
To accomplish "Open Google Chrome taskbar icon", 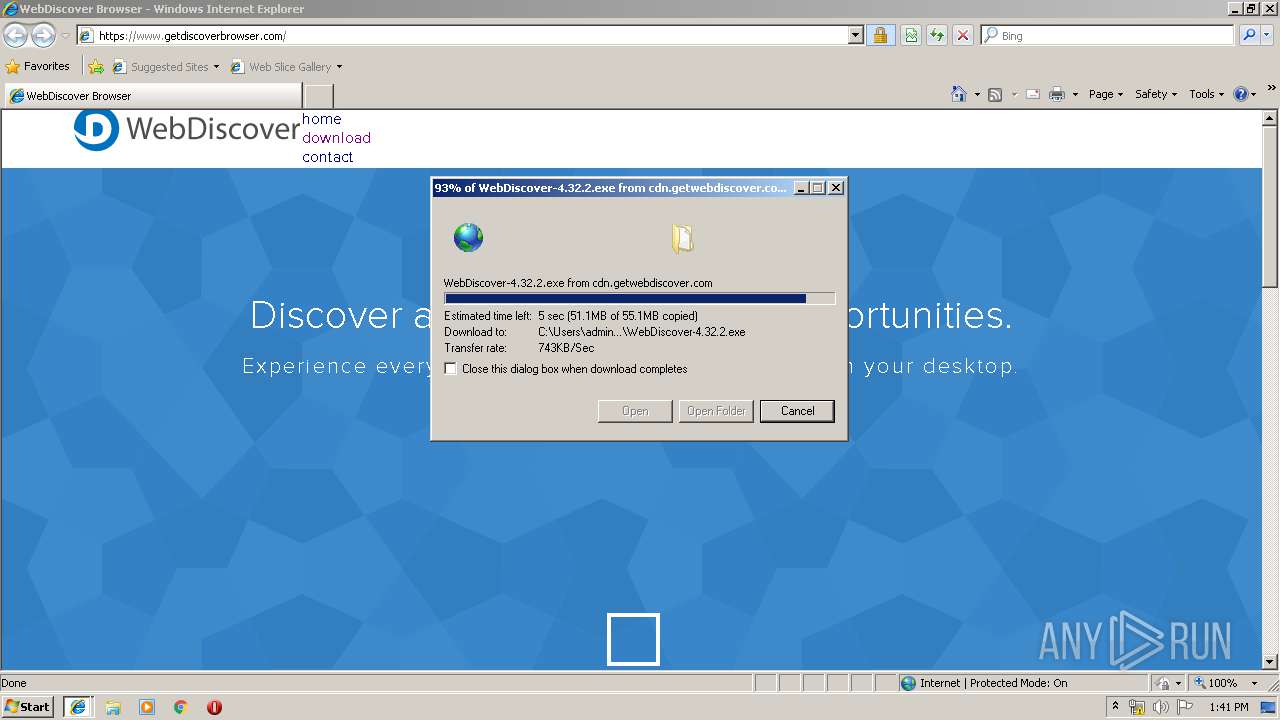I will pos(181,707).
